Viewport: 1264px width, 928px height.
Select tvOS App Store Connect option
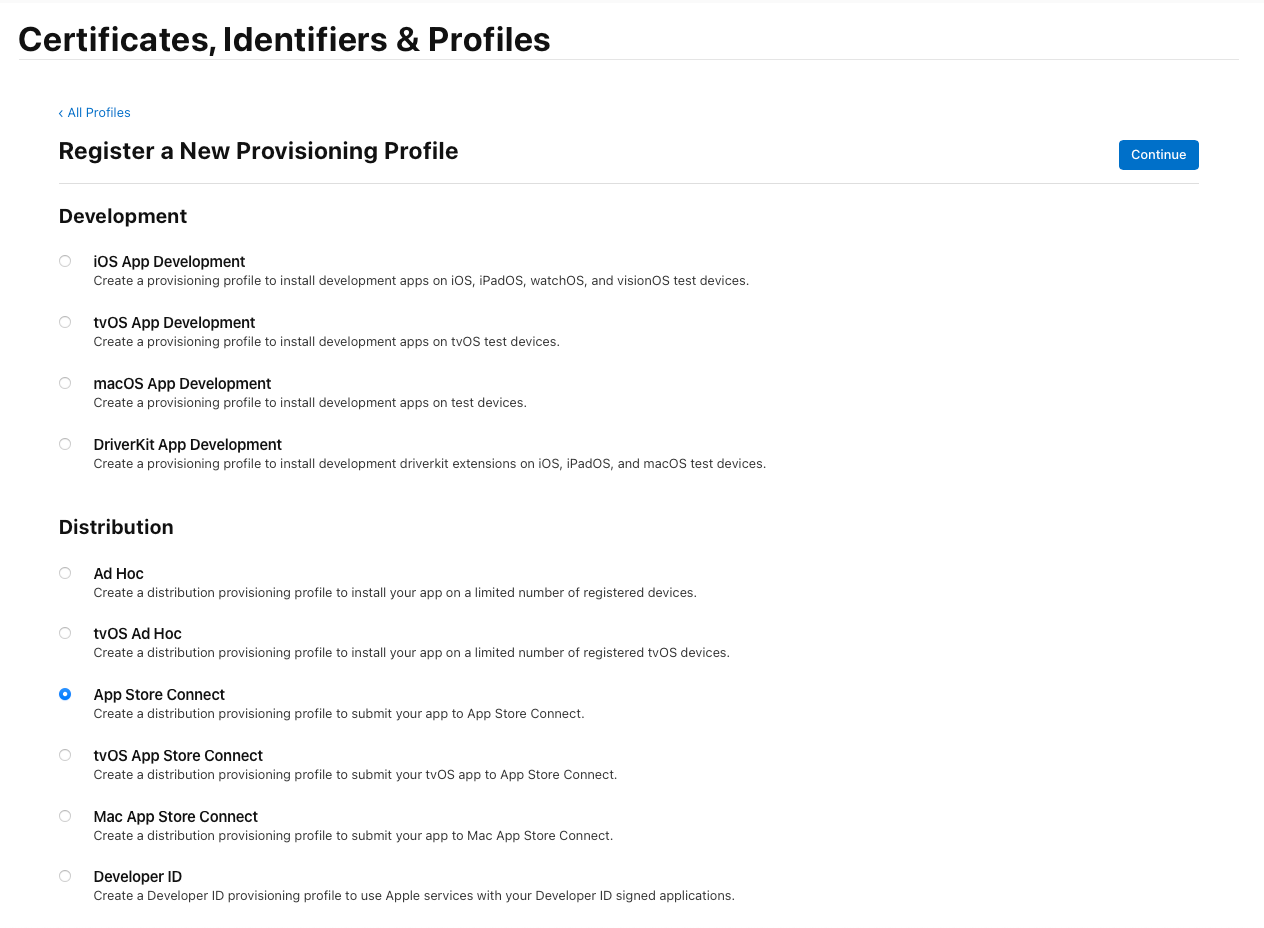pos(64,754)
